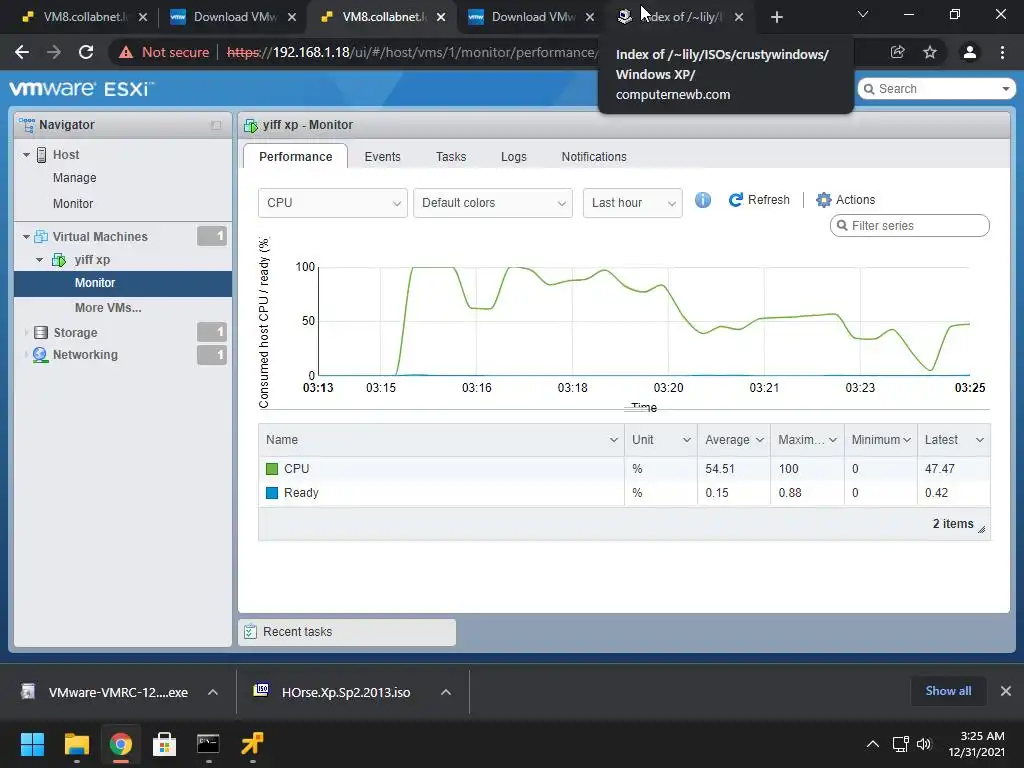Switch to the Events tab
Viewport: 1024px width, 768px height.
(x=382, y=157)
